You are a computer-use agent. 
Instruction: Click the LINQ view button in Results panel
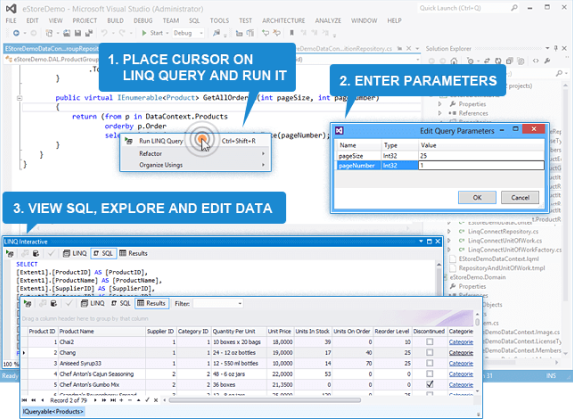pyautogui.click(x=92, y=303)
